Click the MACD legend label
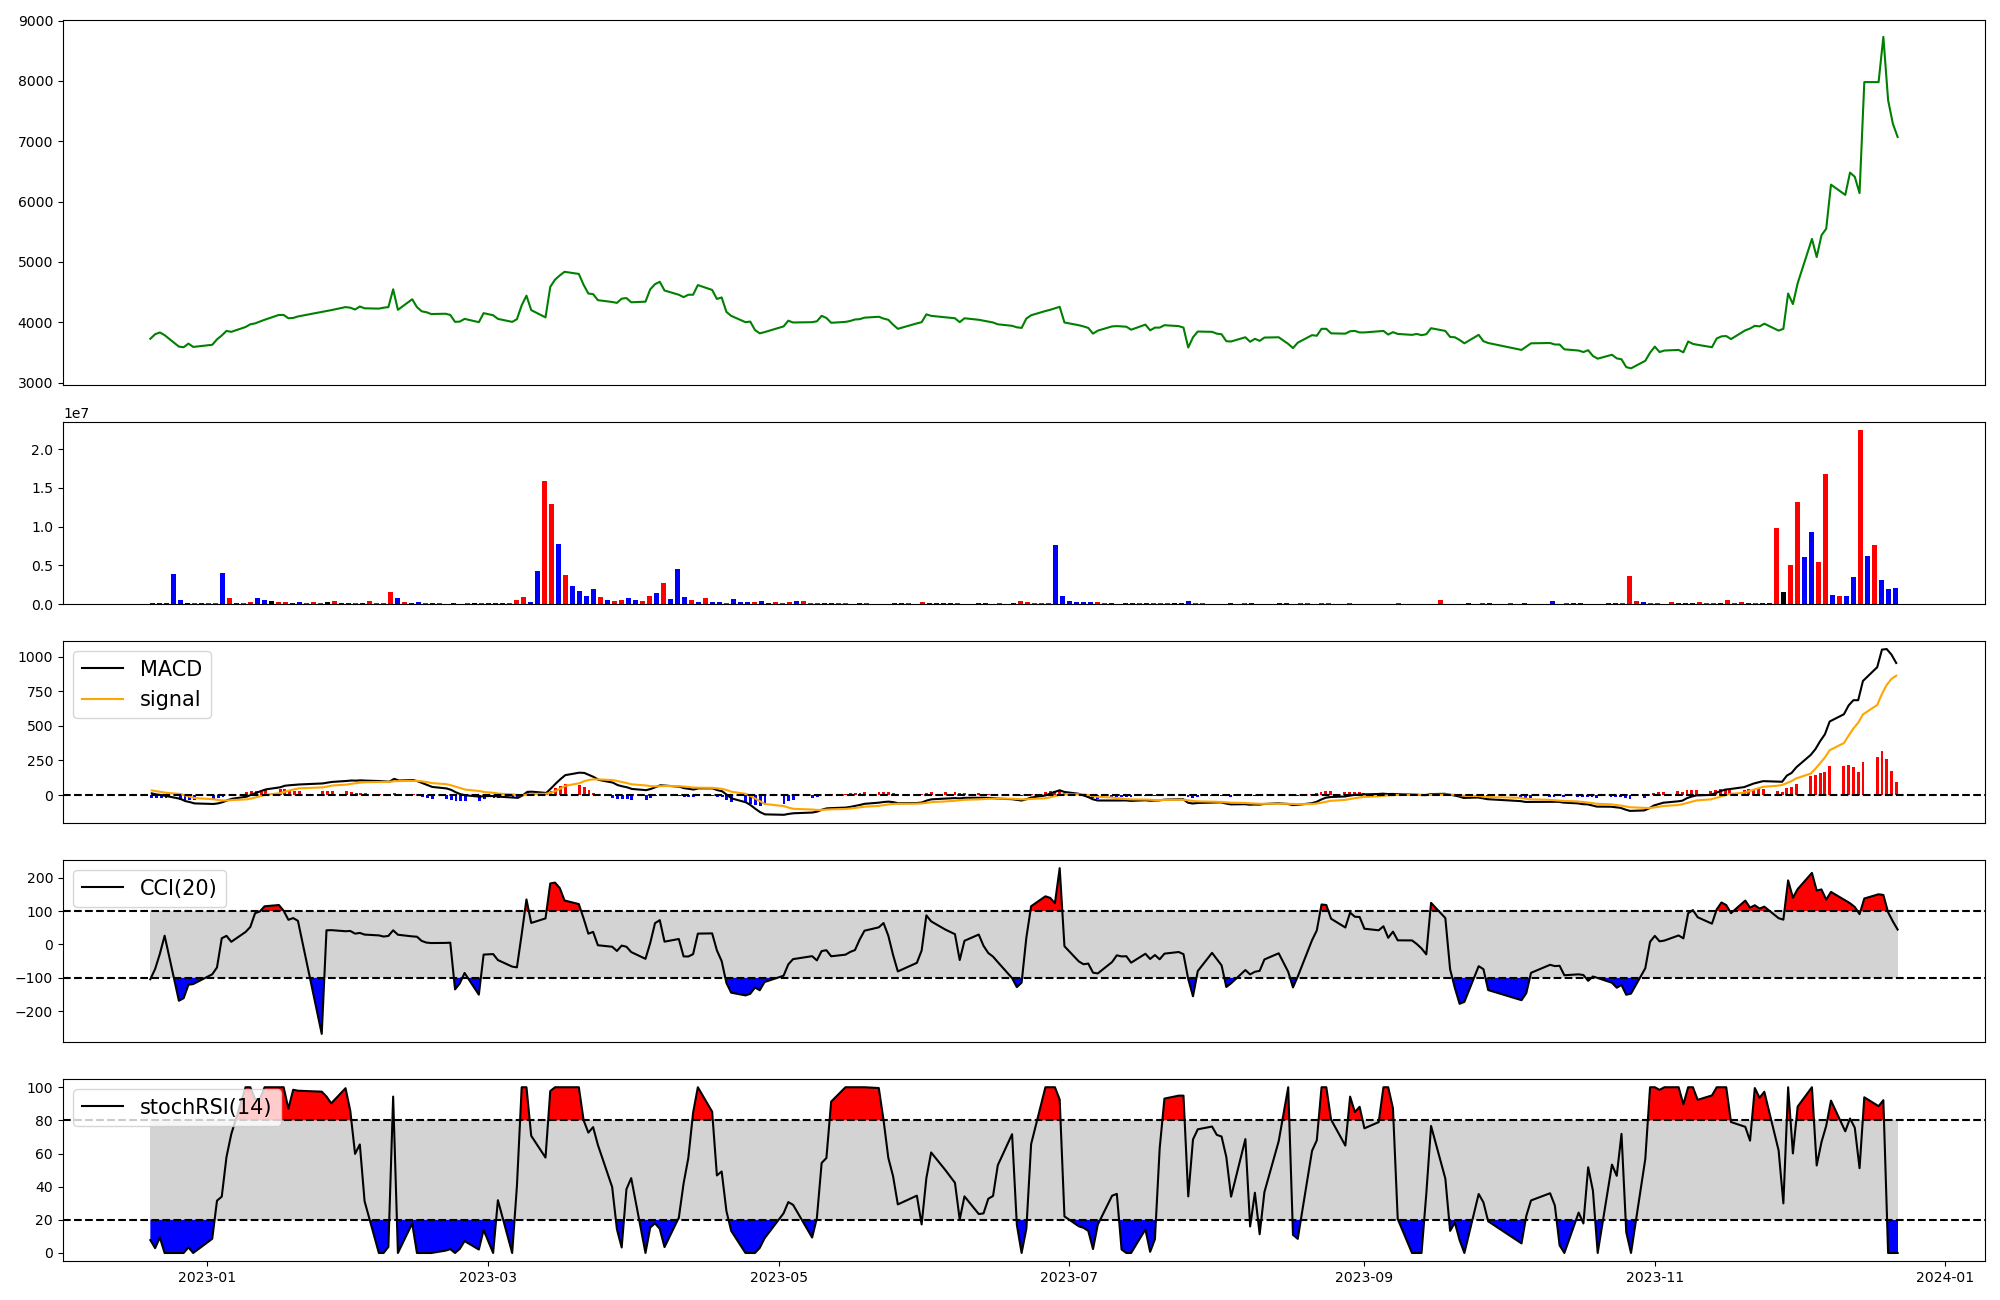 click(x=170, y=669)
